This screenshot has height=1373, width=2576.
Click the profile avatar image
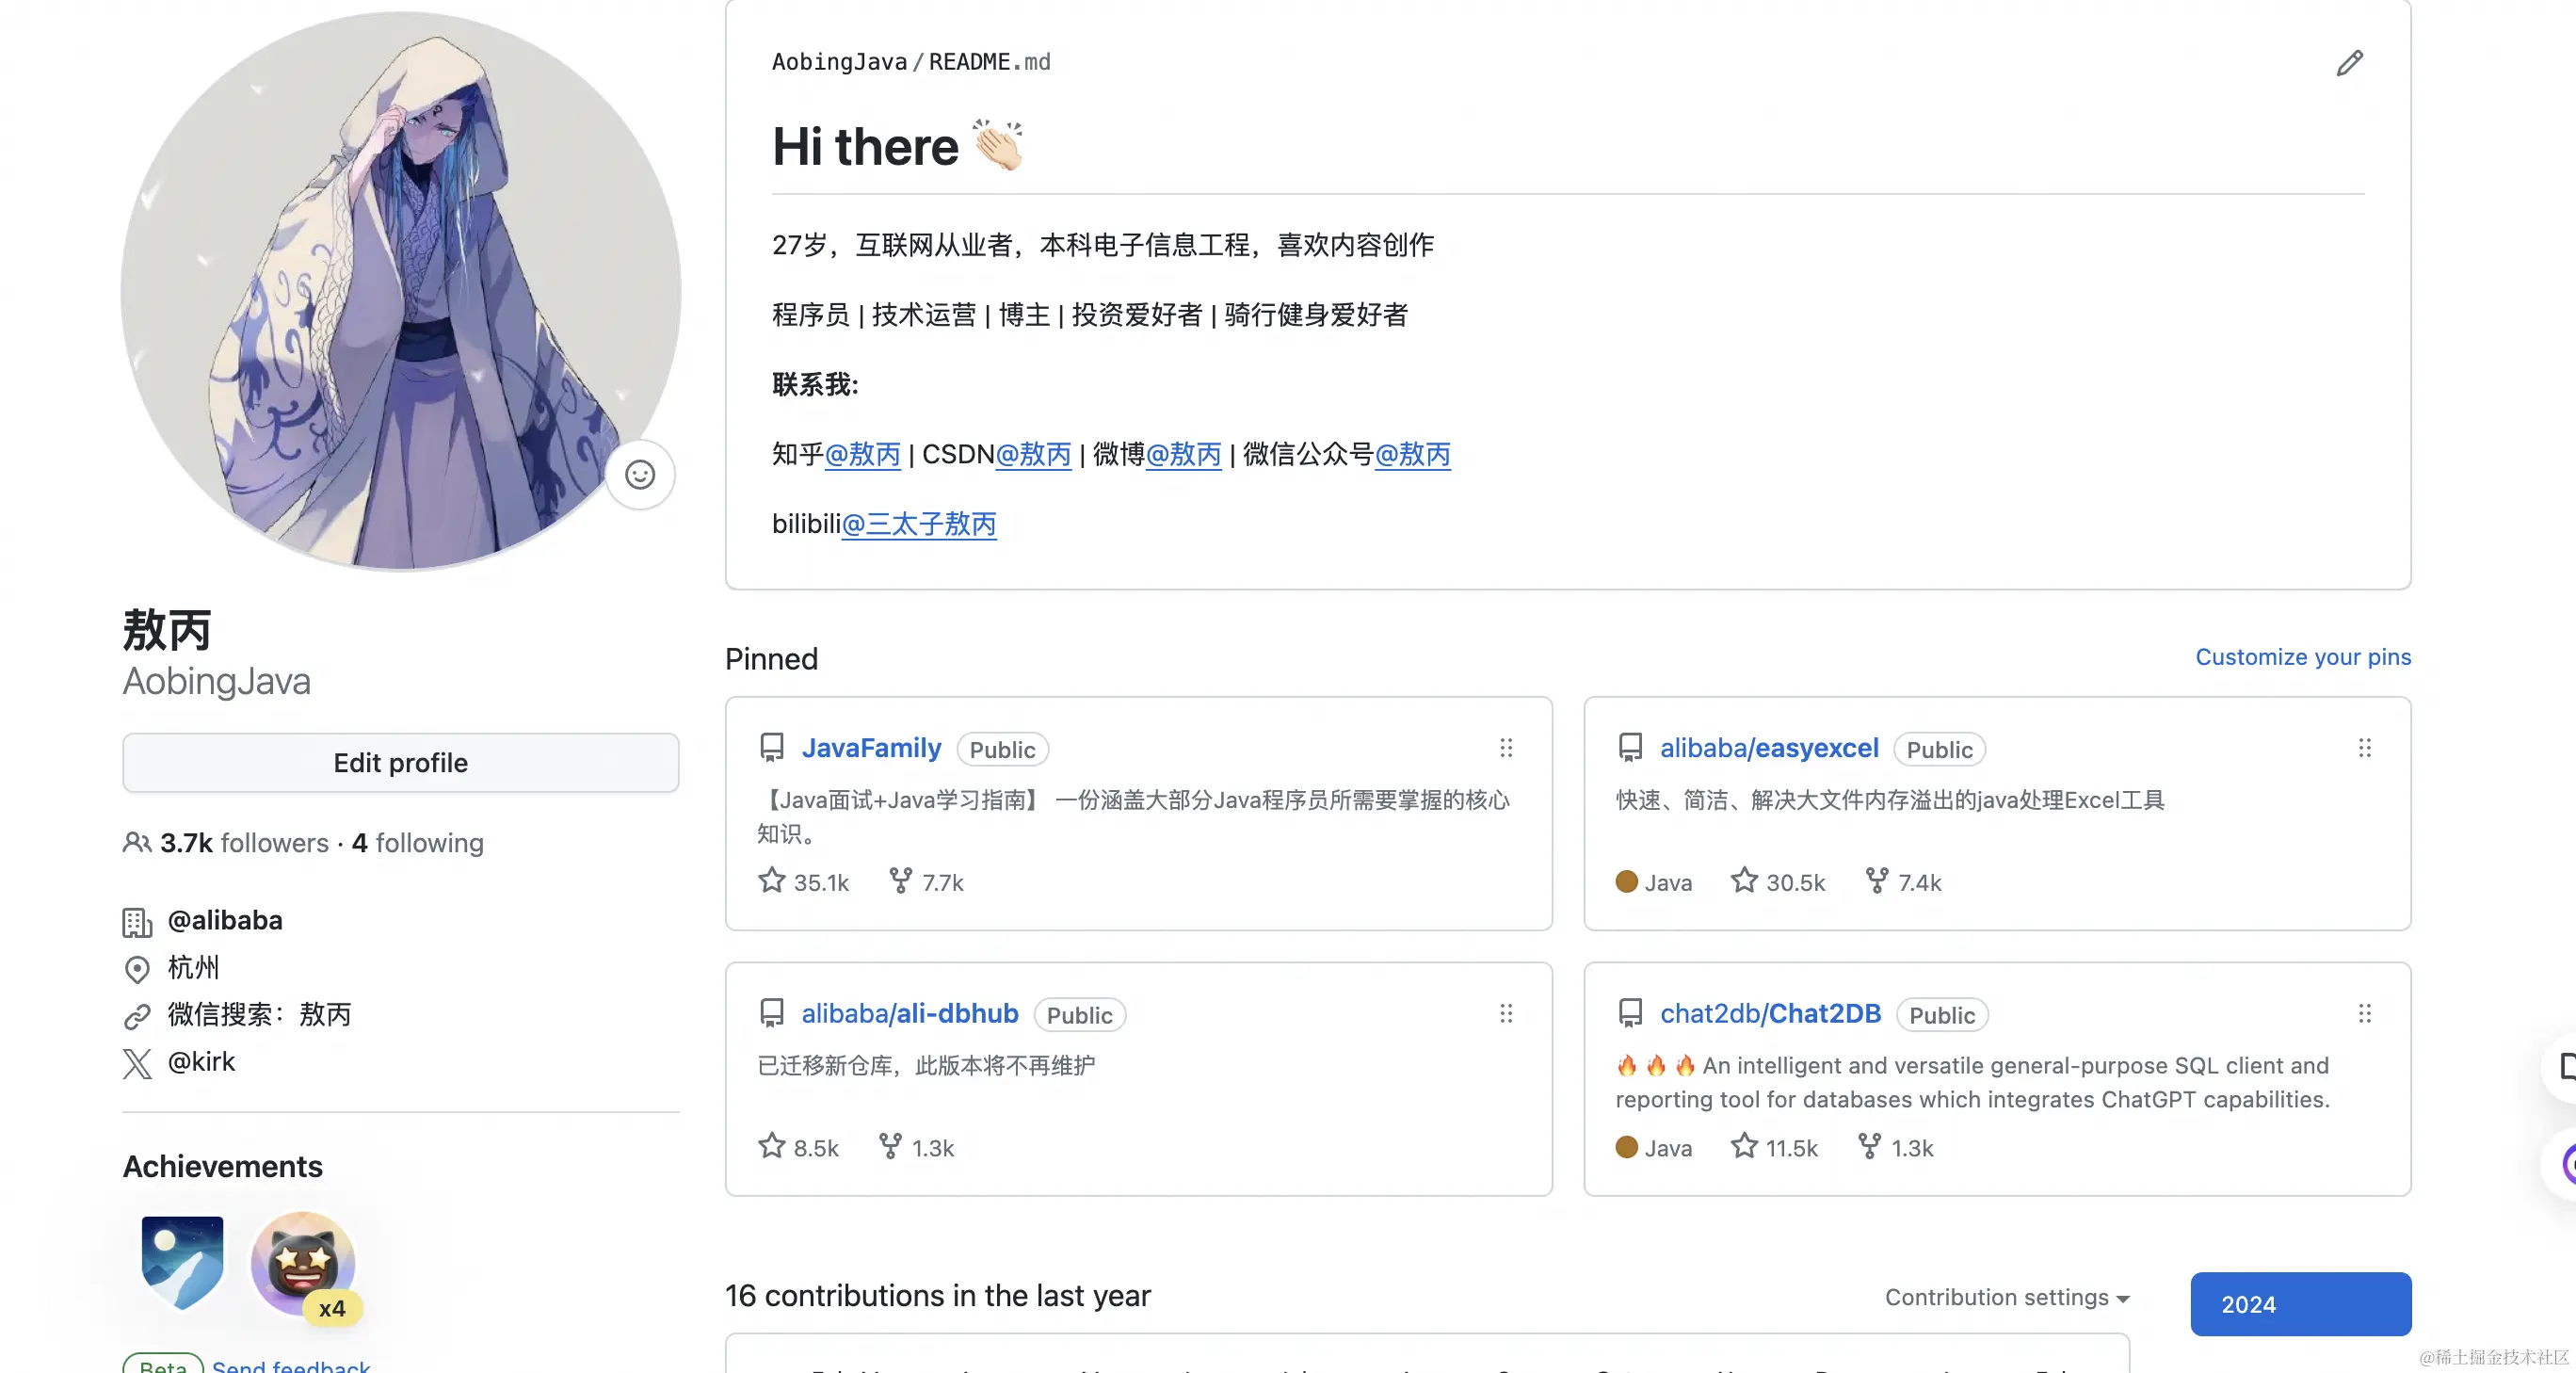[400, 290]
